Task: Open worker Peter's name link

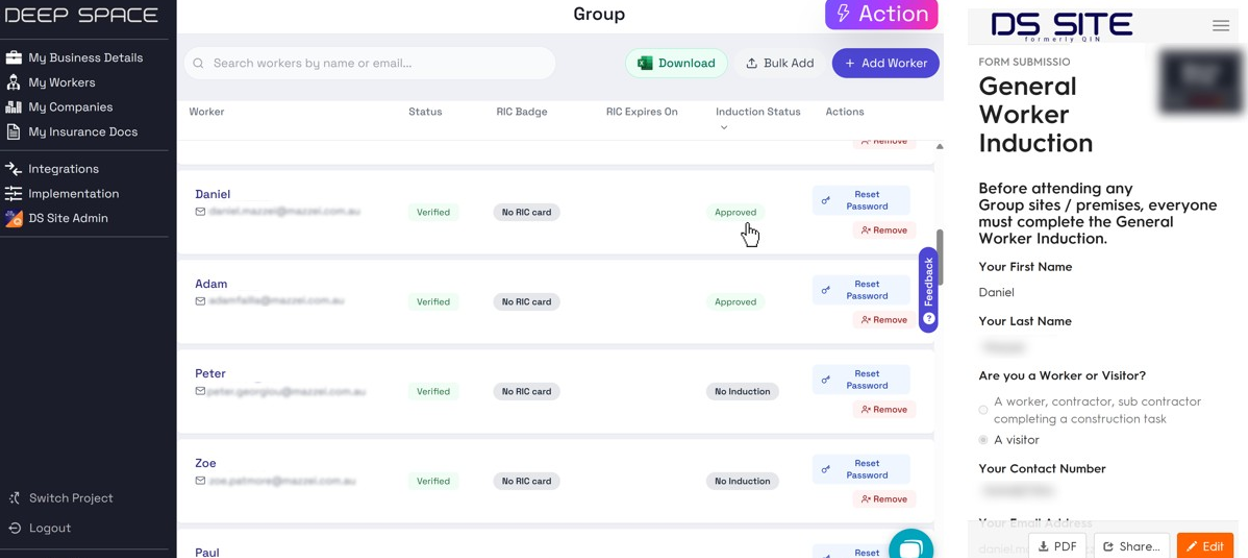Action: 210,373
